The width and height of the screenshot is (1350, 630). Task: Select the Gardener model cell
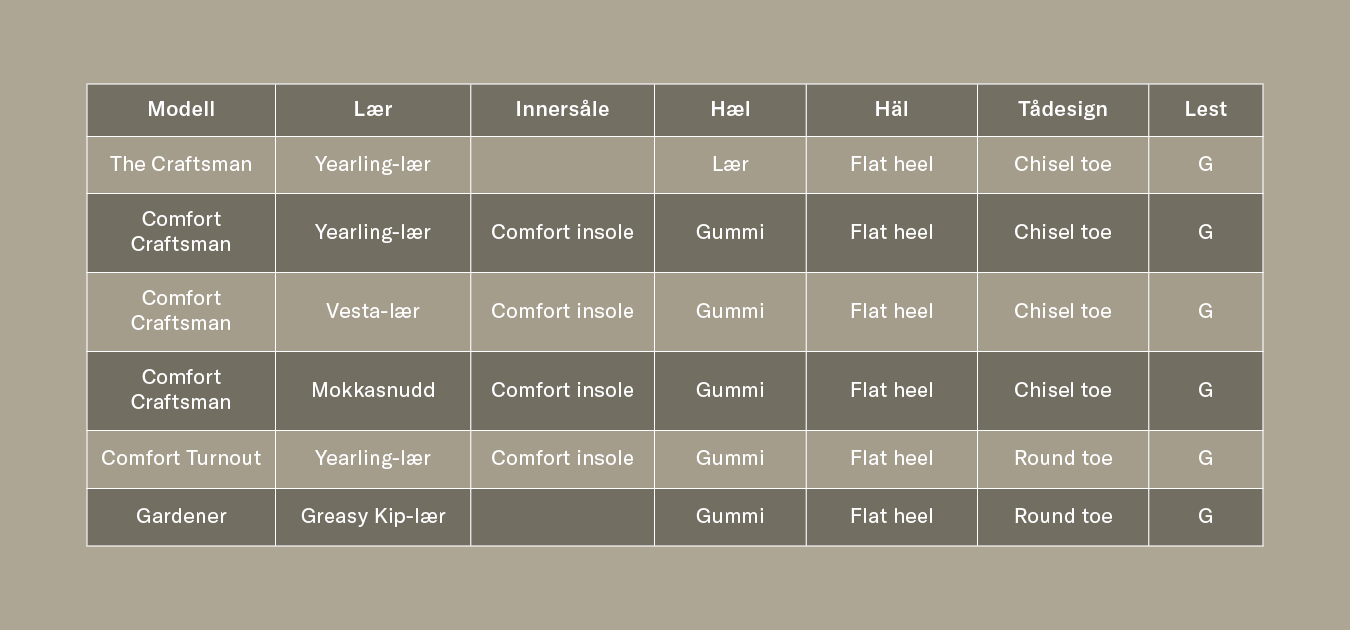coord(181,516)
